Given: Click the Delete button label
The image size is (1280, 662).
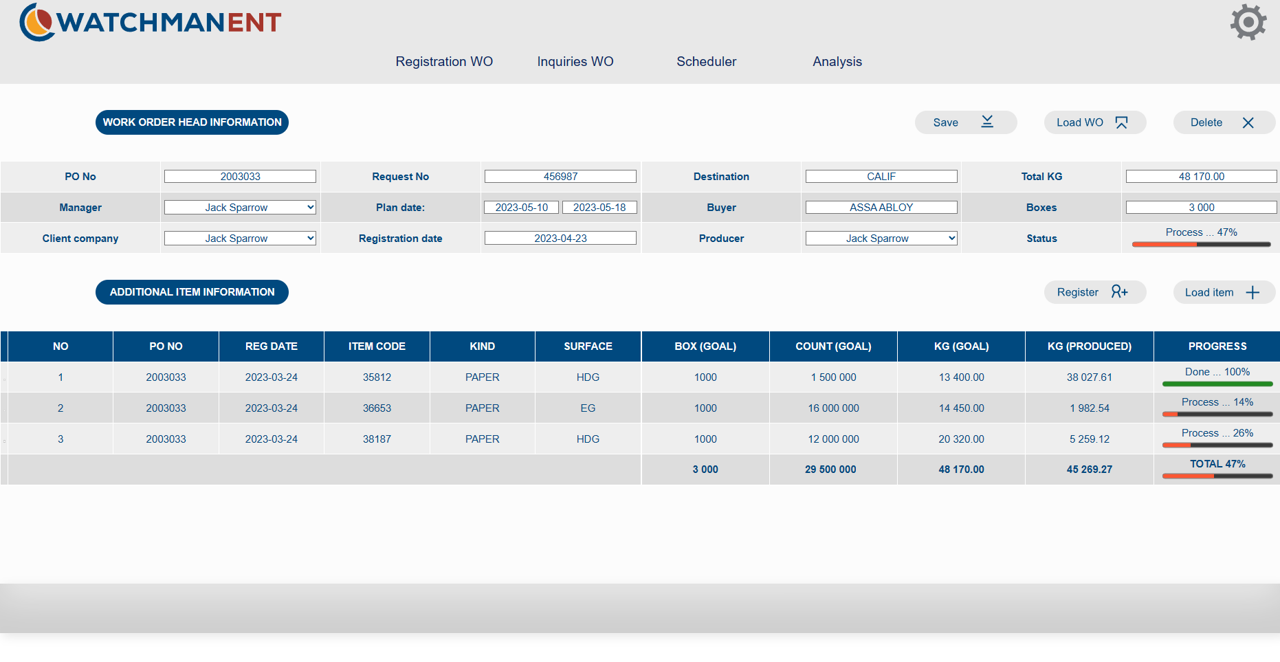Looking at the screenshot, I should 1206,122.
